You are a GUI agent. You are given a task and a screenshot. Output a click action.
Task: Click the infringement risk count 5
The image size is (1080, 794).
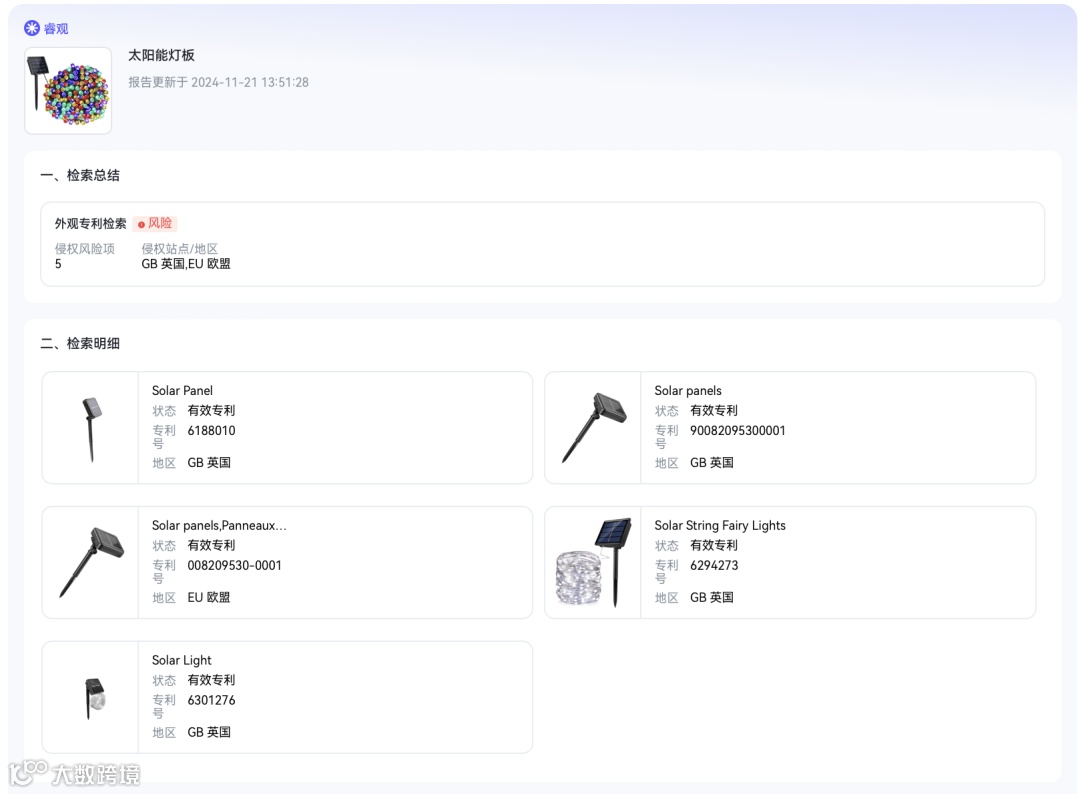click(x=59, y=264)
